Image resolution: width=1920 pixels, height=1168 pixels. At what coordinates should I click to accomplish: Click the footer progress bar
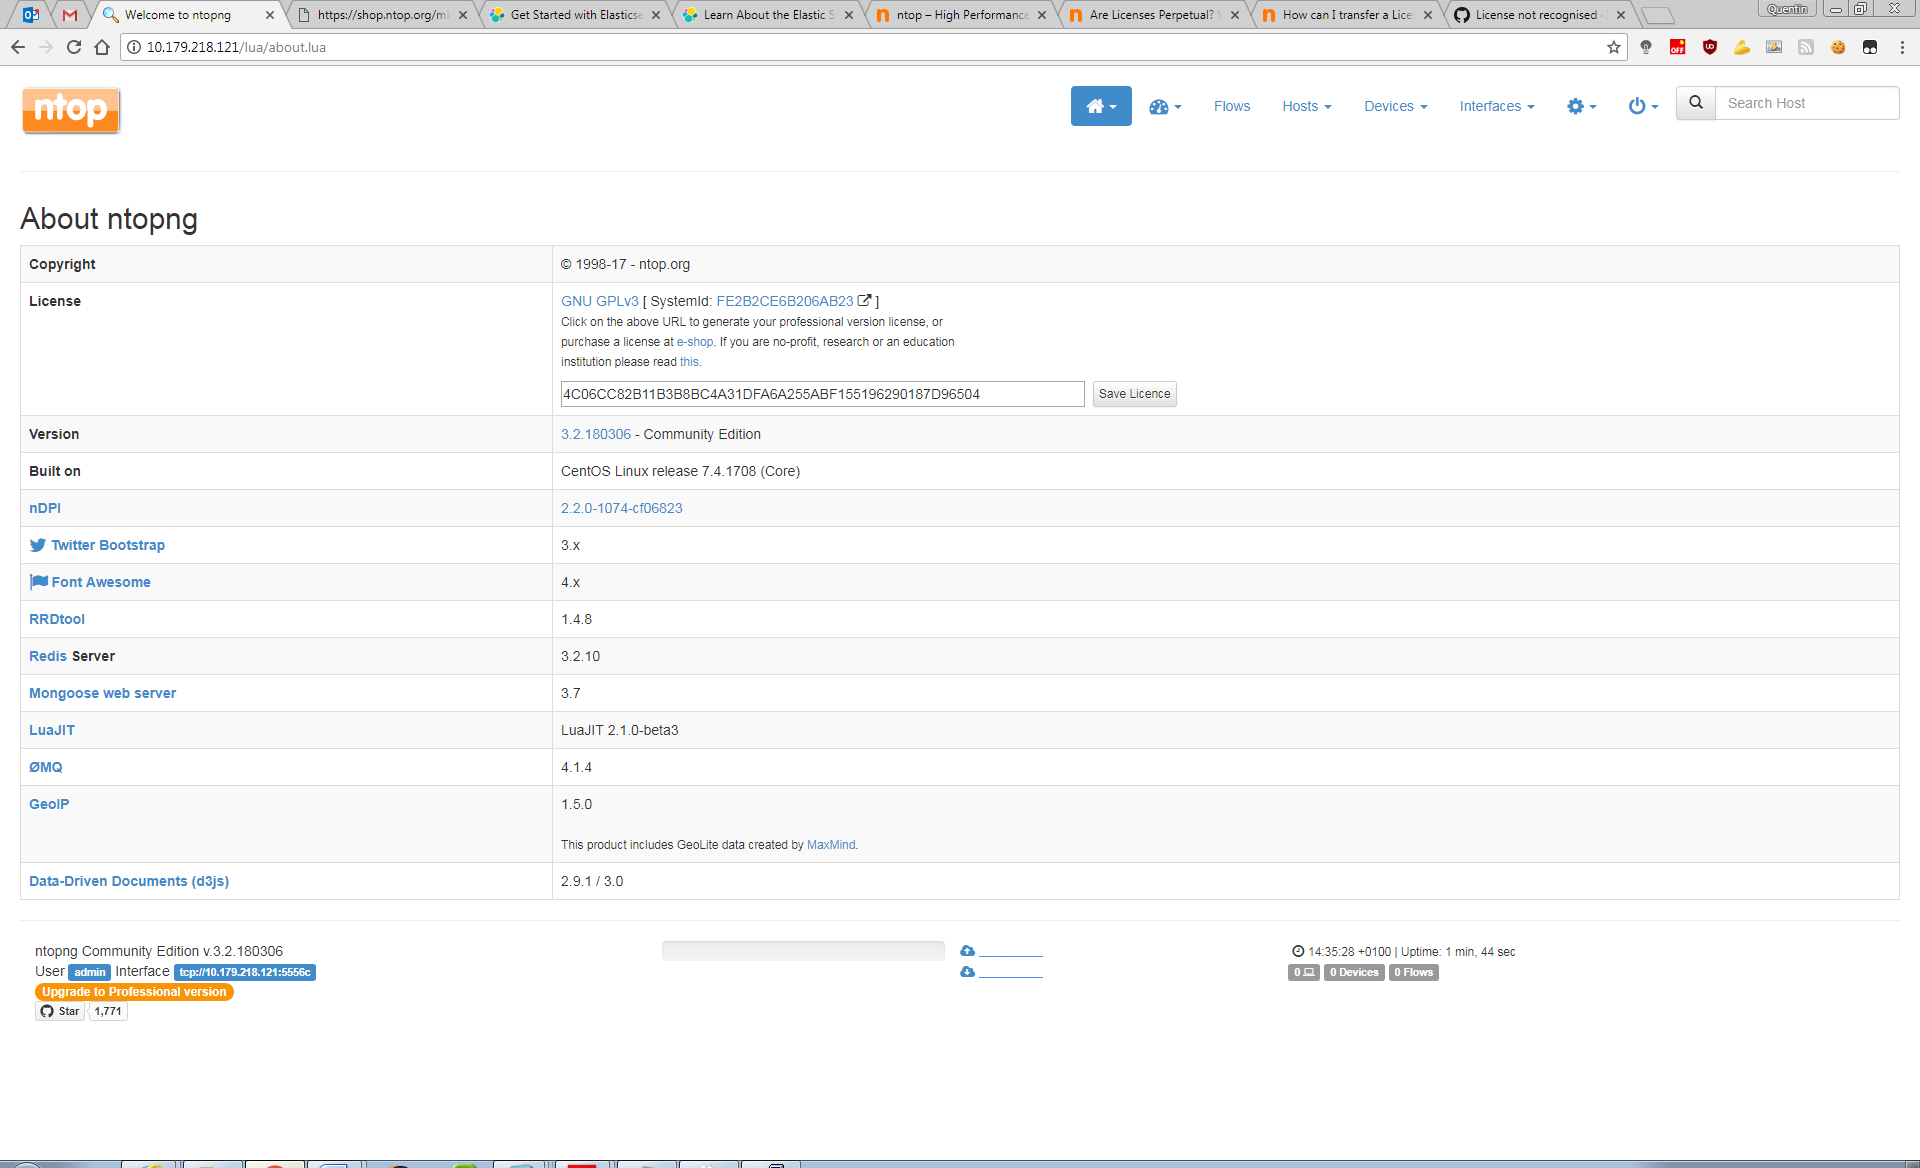click(x=803, y=950)
